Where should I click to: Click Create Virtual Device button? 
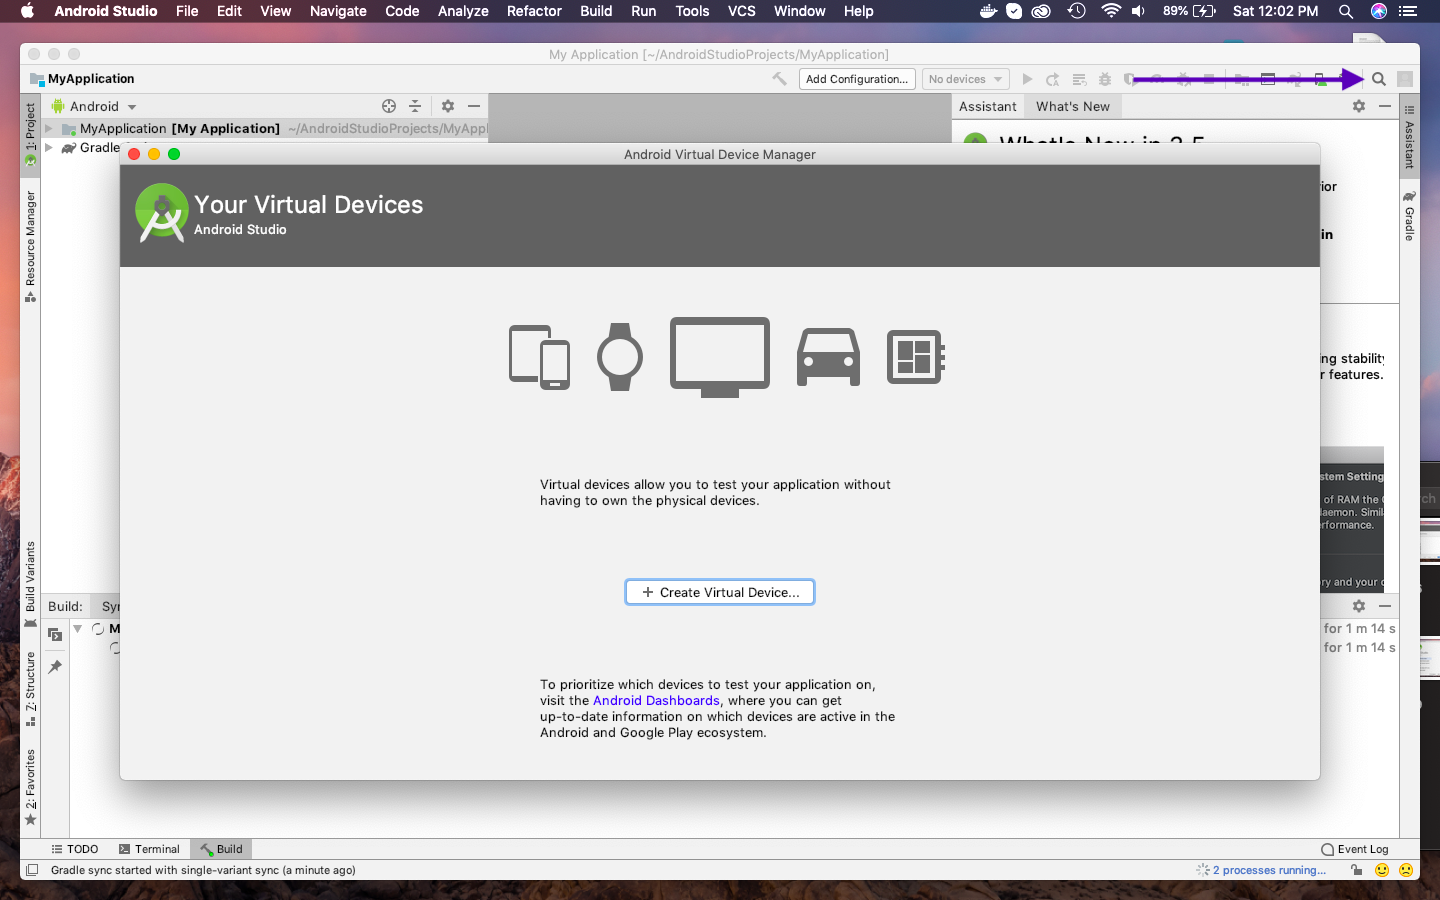720,592
